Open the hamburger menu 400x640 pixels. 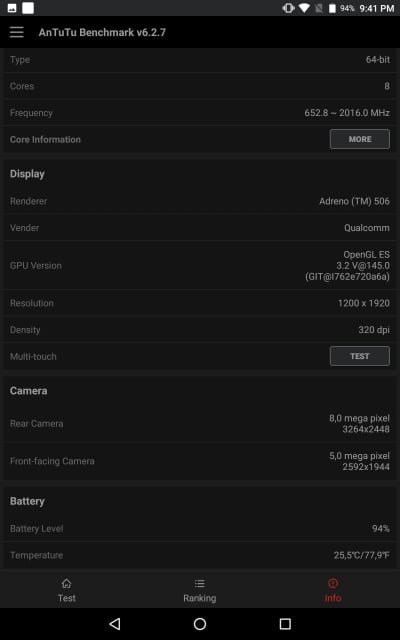pyautogui.click(x=17, y=32)
